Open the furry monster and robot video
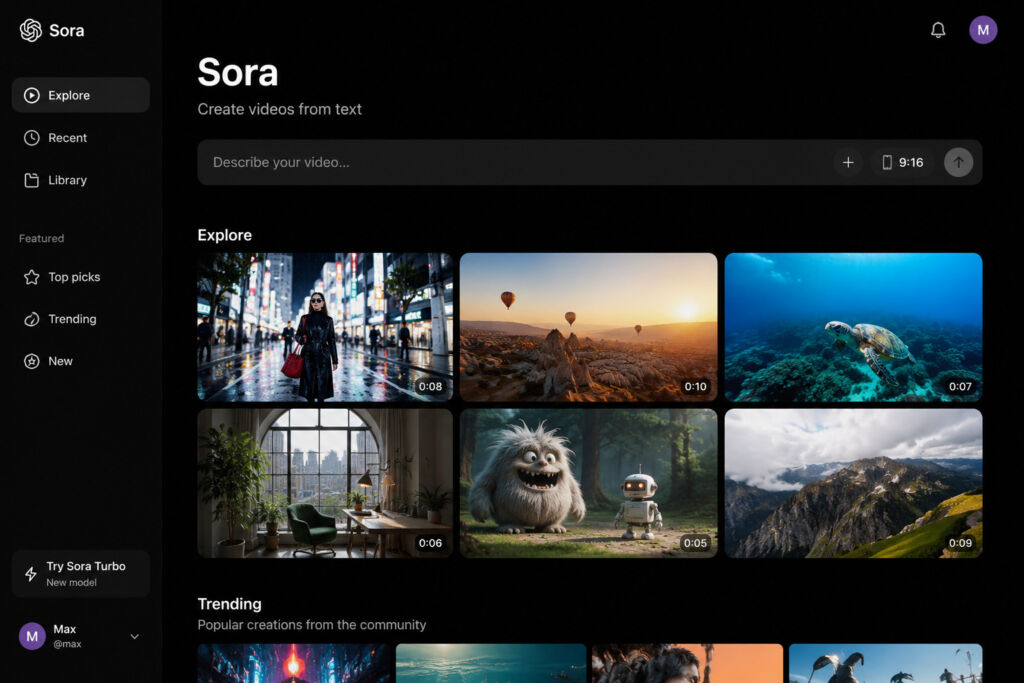1024x683 pixels. click(x=588, y=483)
